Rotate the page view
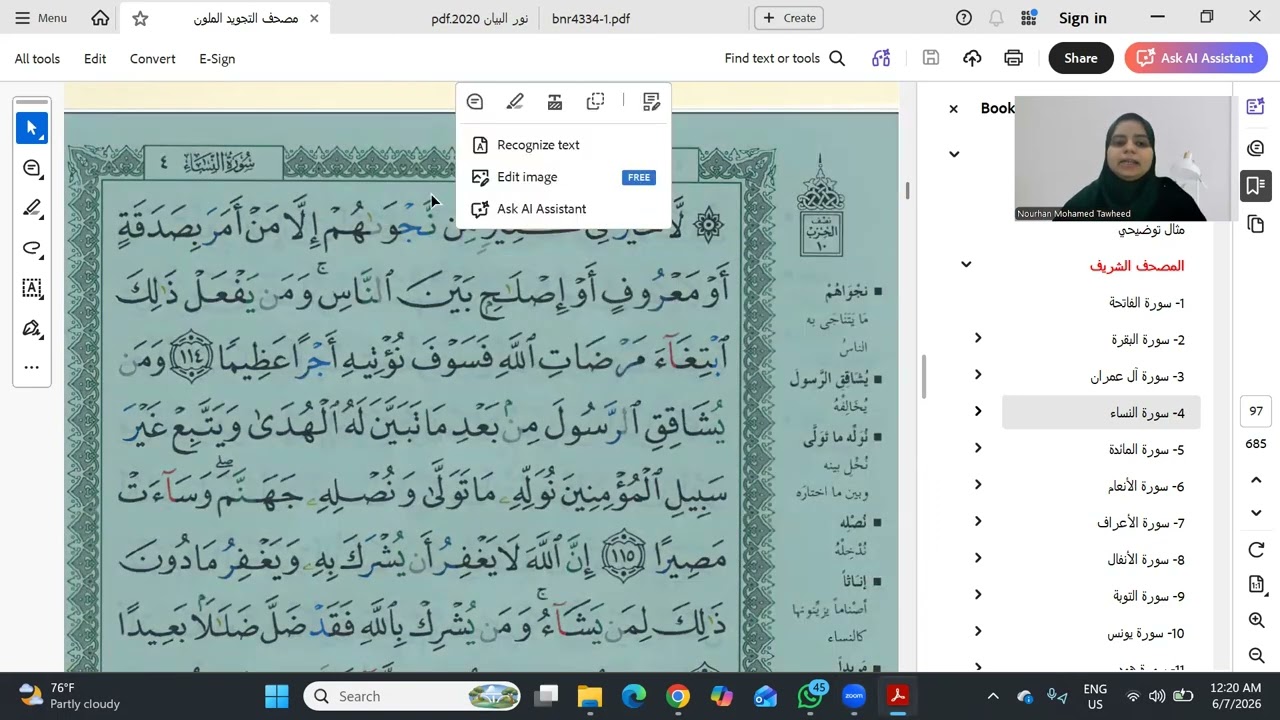 (x=1257, y=550)
